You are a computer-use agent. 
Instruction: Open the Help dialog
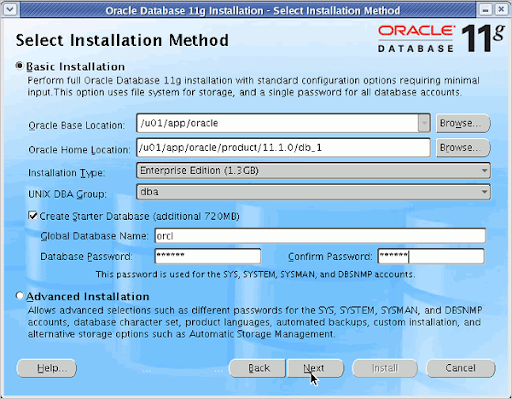point(46,368)
